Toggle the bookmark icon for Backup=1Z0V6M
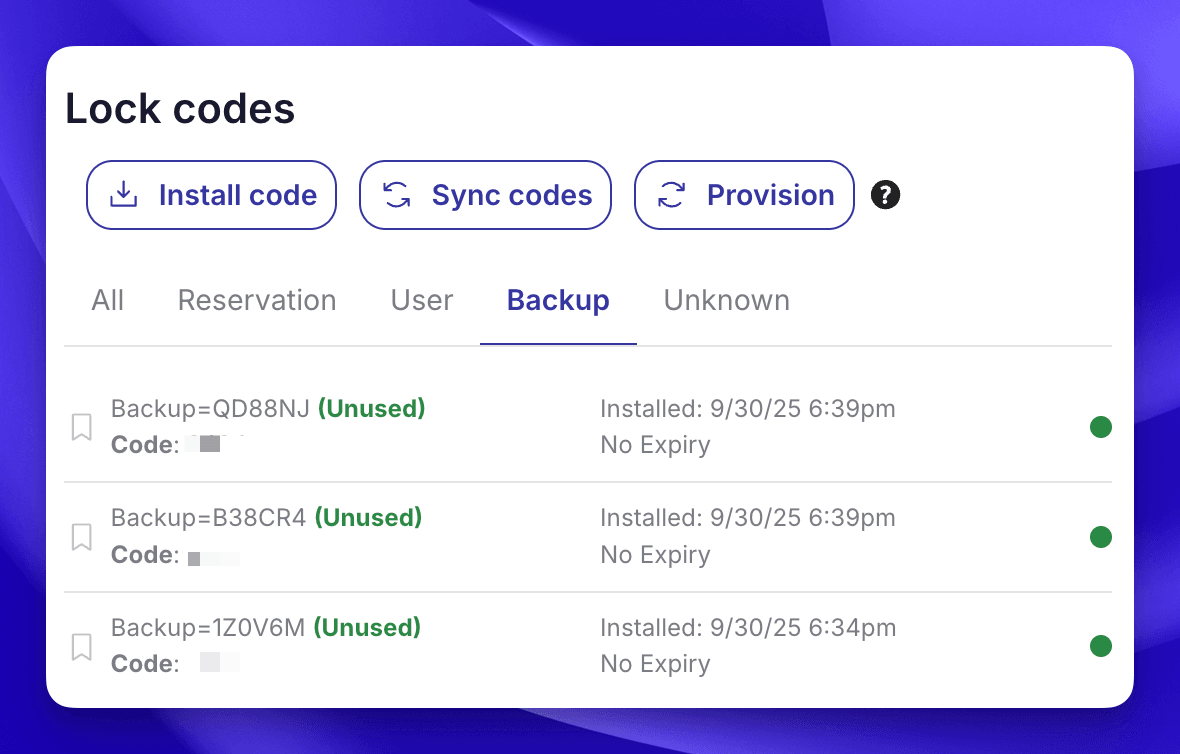 tap(83, 646)
